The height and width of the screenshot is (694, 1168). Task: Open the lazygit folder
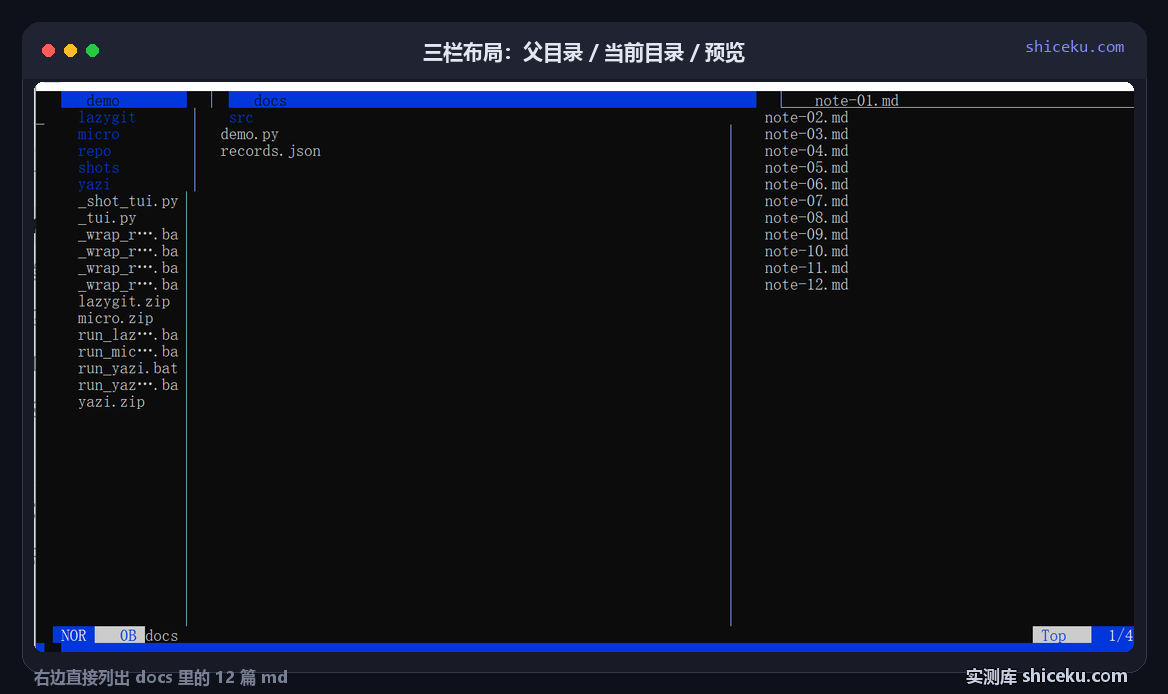107,118
